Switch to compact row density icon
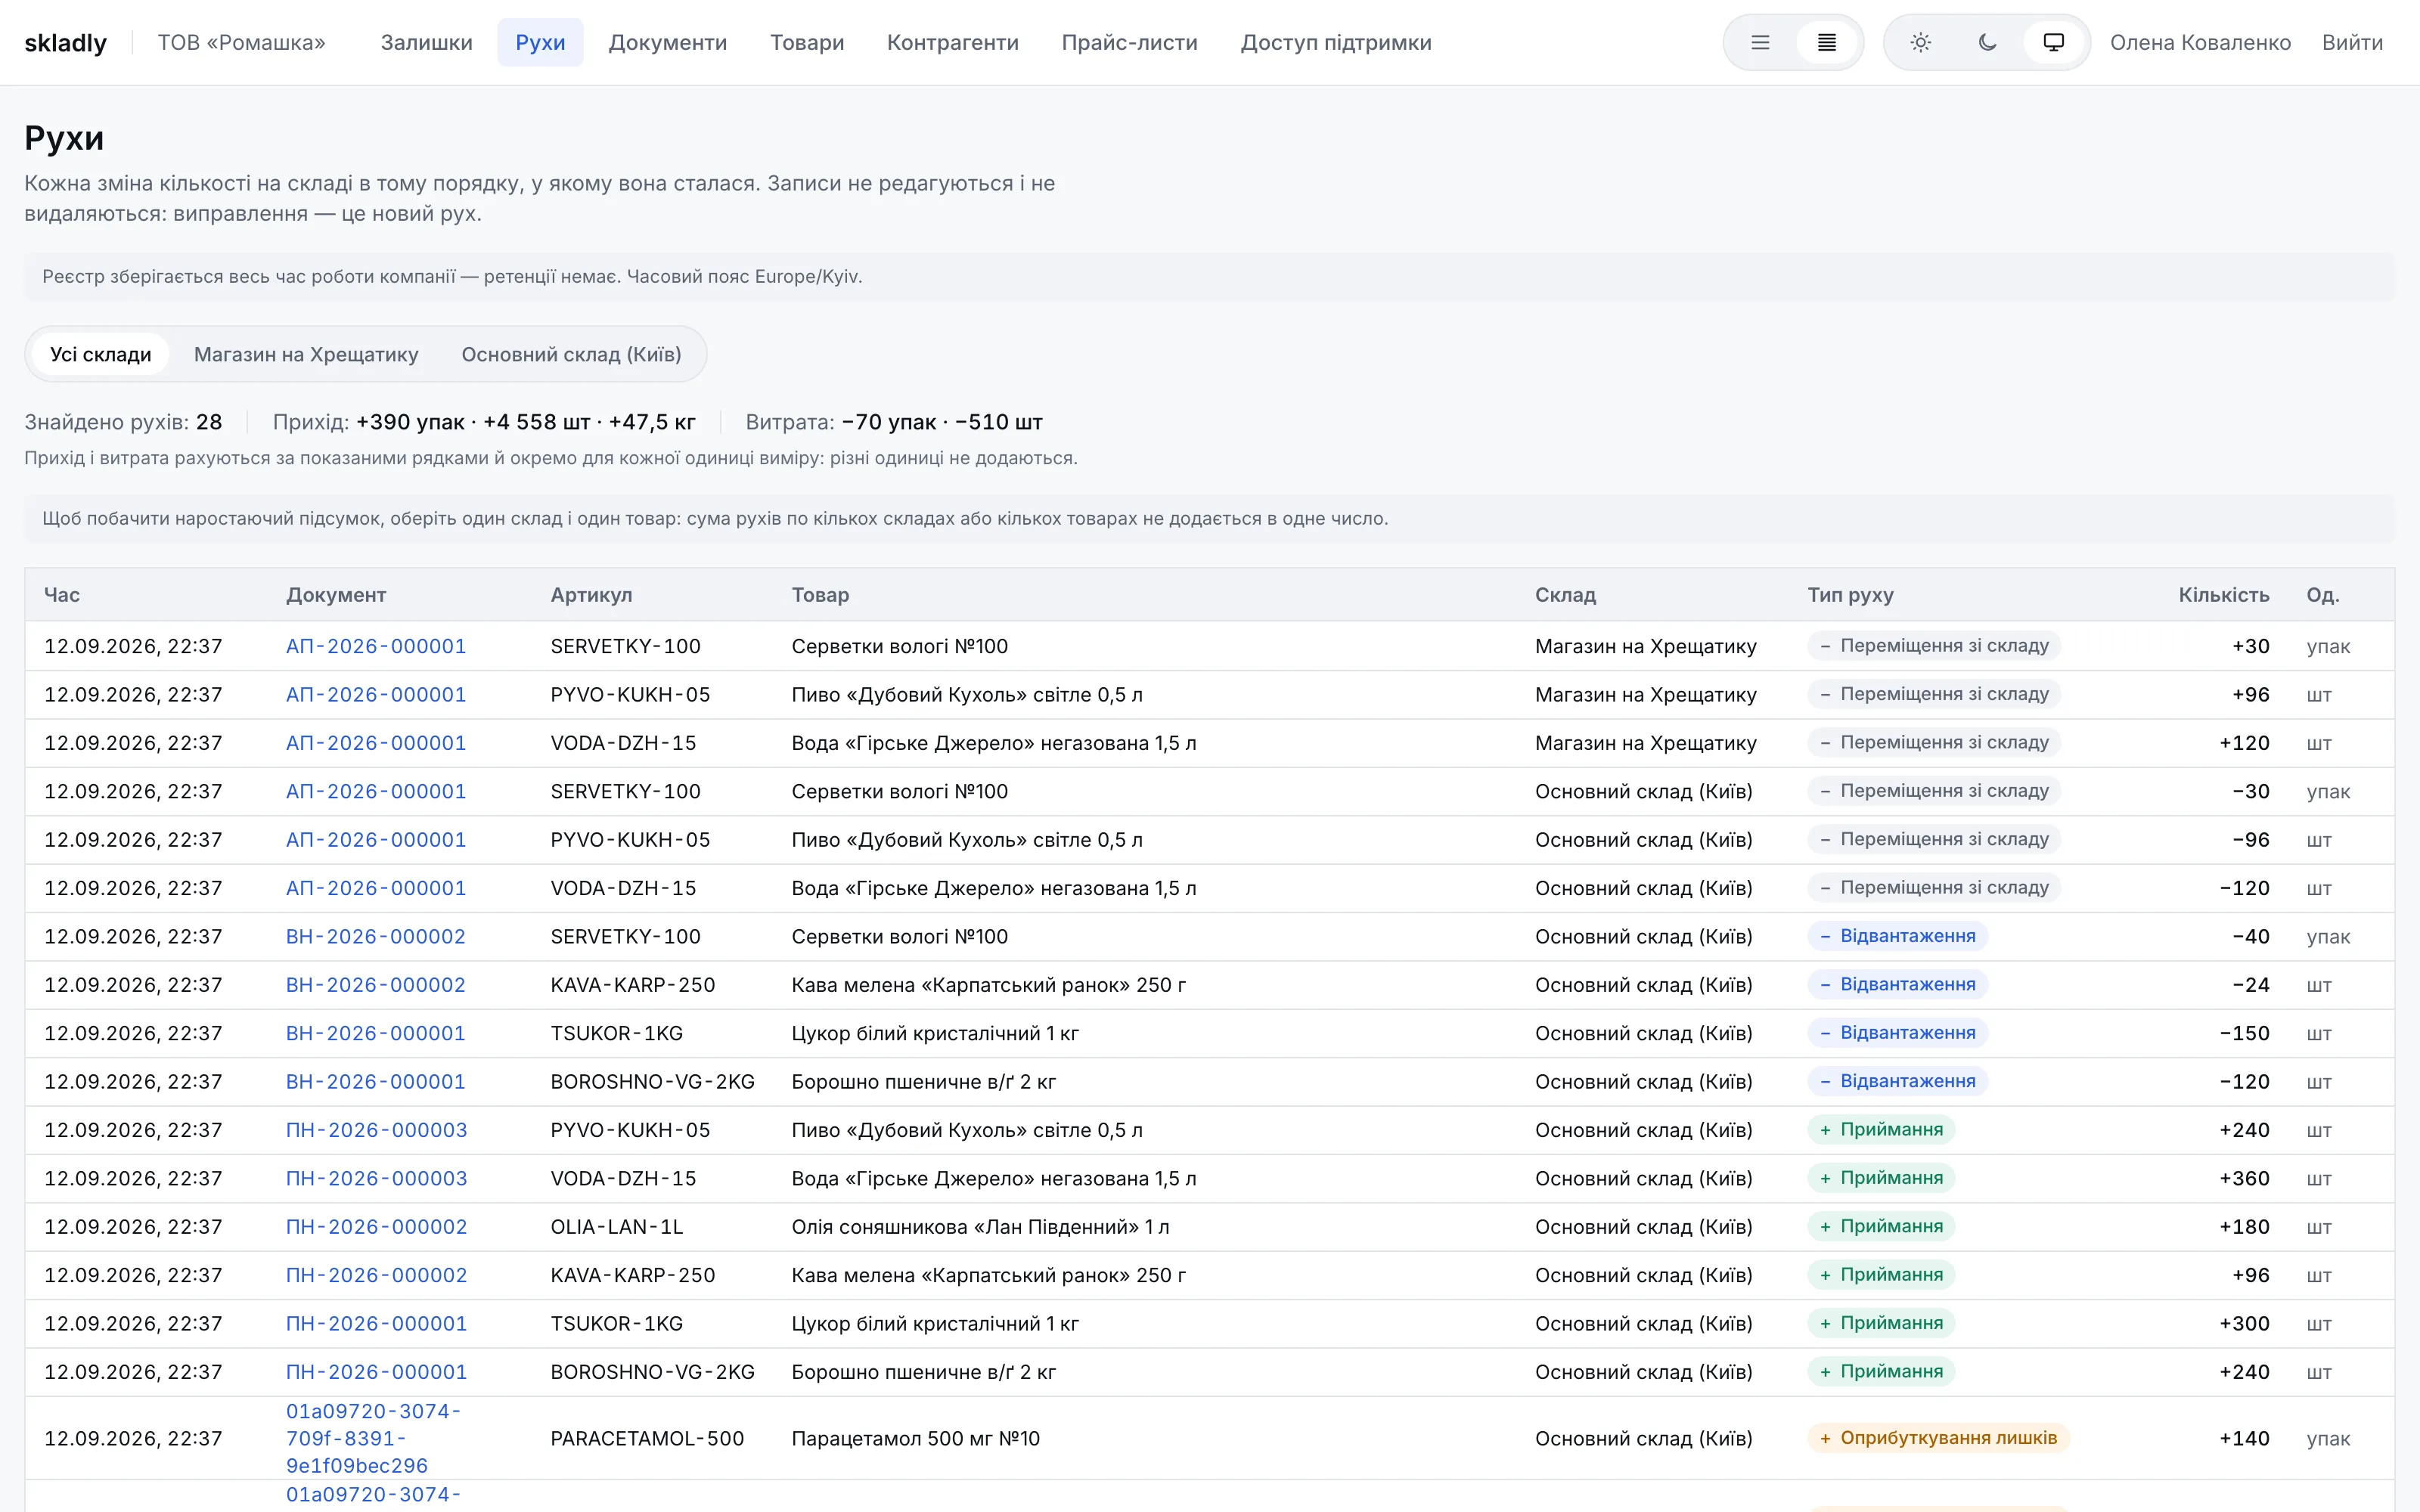The width and height of the screenshot is (2420, 1512). click(x=1826, y=43)
